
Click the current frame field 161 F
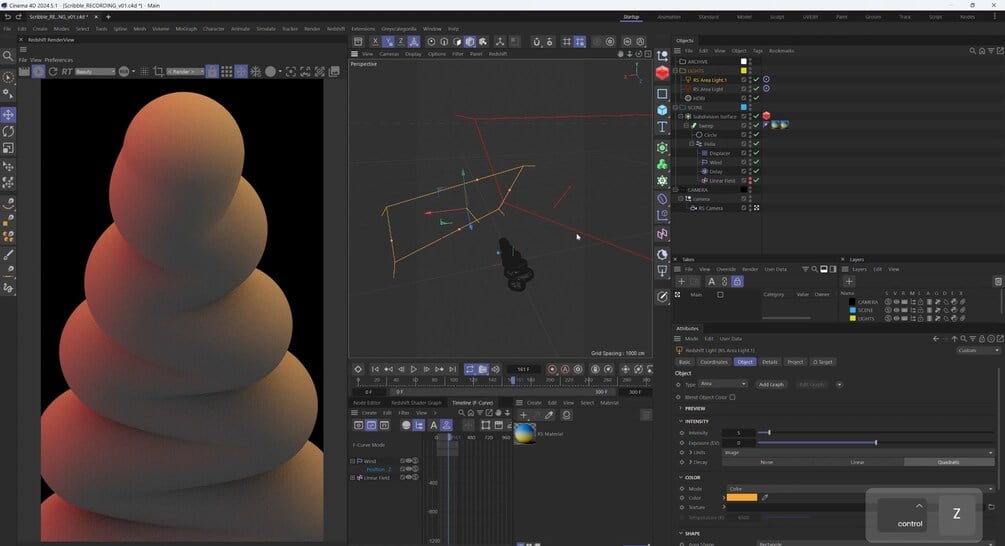523,369
